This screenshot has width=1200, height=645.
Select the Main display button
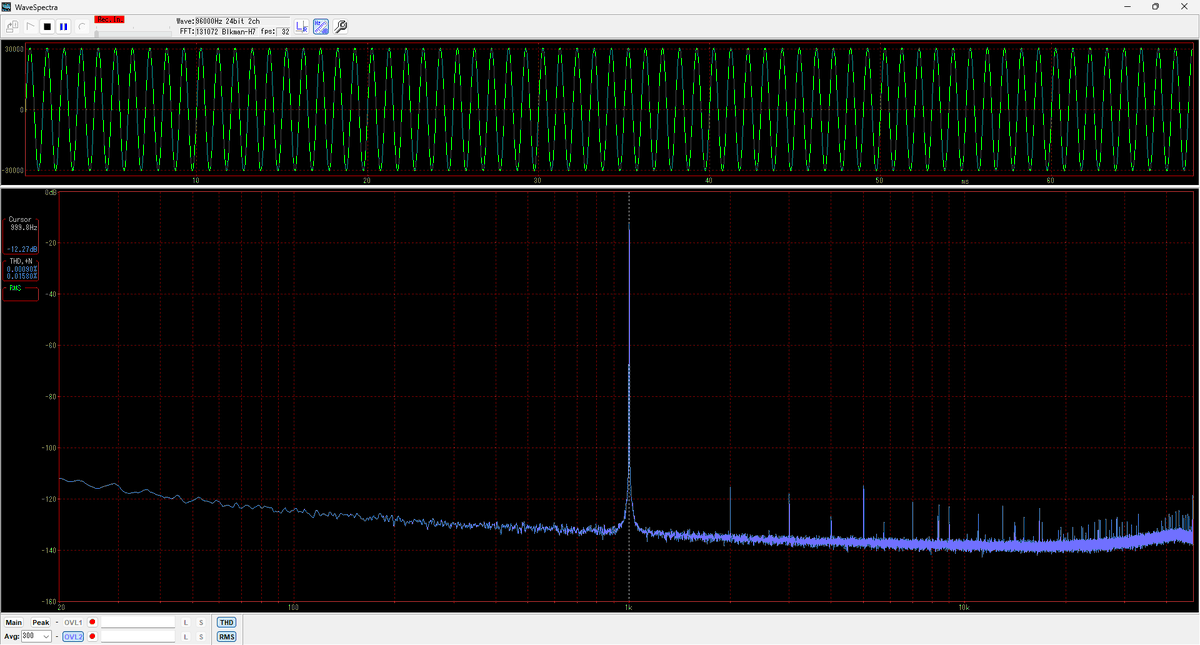(14, 623)
